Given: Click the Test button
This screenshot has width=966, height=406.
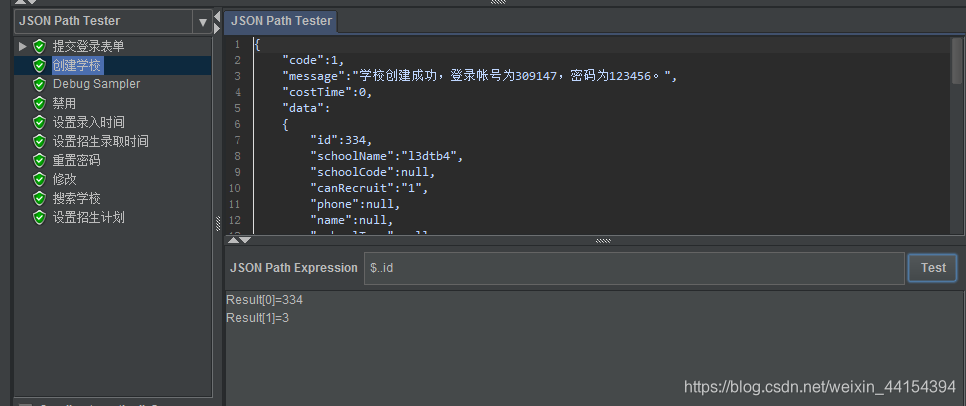Looking at the screenshot, I should coord(933,268).
